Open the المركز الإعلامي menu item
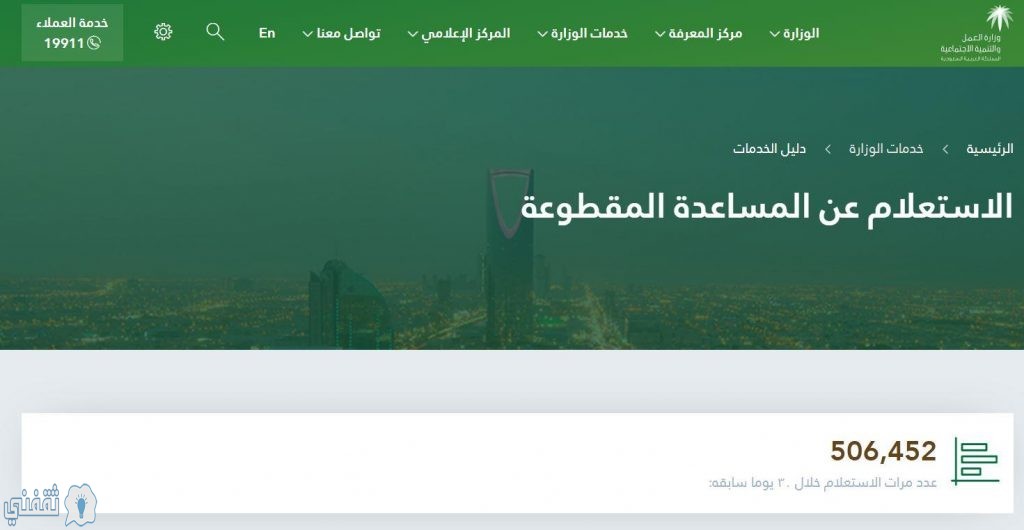 466,33
